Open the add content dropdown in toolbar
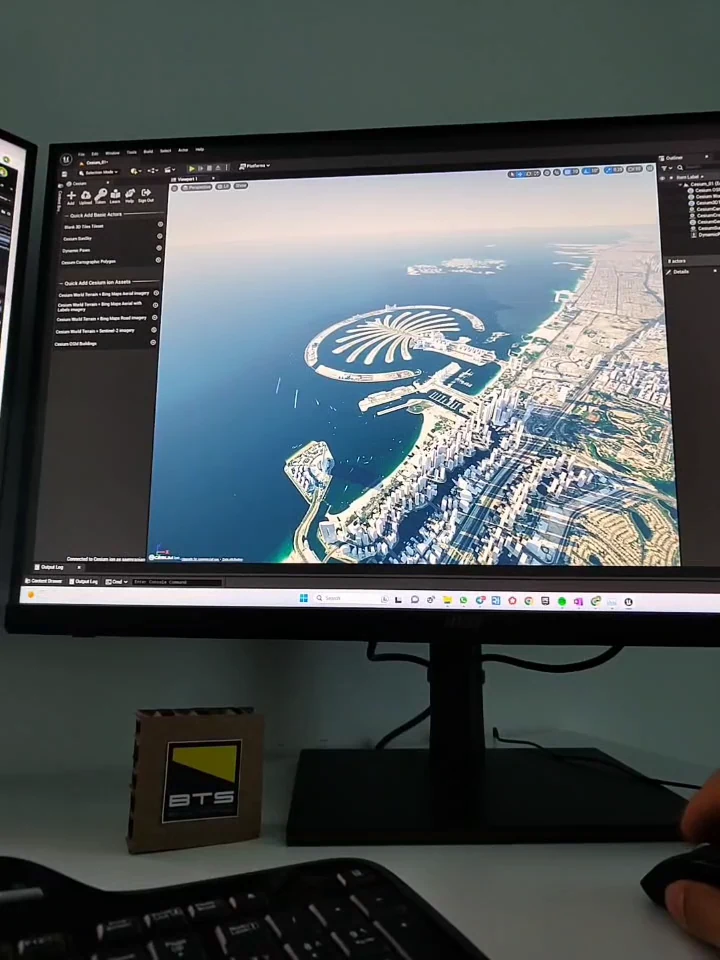 click(136, 171)
